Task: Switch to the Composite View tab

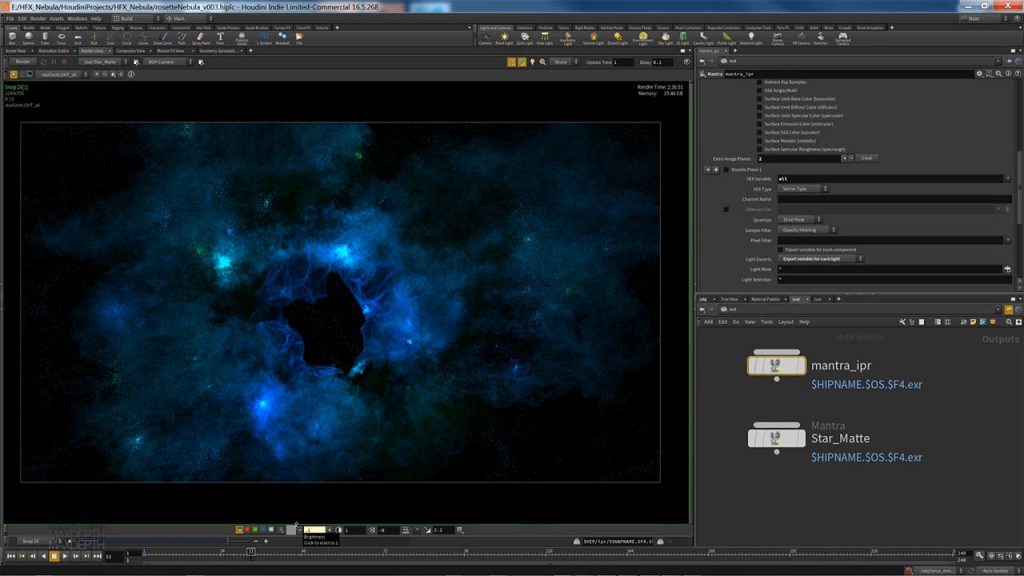Action: [x=131, y=51]
